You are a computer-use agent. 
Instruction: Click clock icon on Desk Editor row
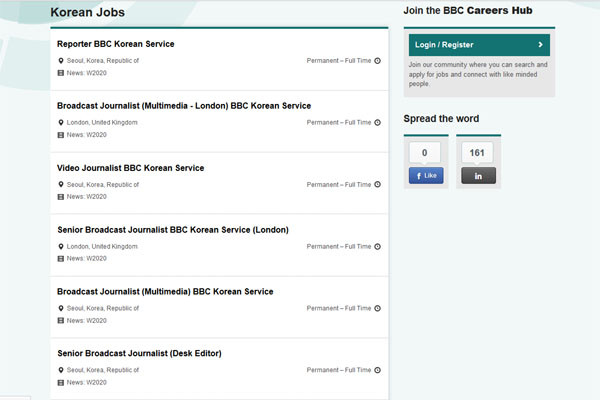(x=377, y=370)
